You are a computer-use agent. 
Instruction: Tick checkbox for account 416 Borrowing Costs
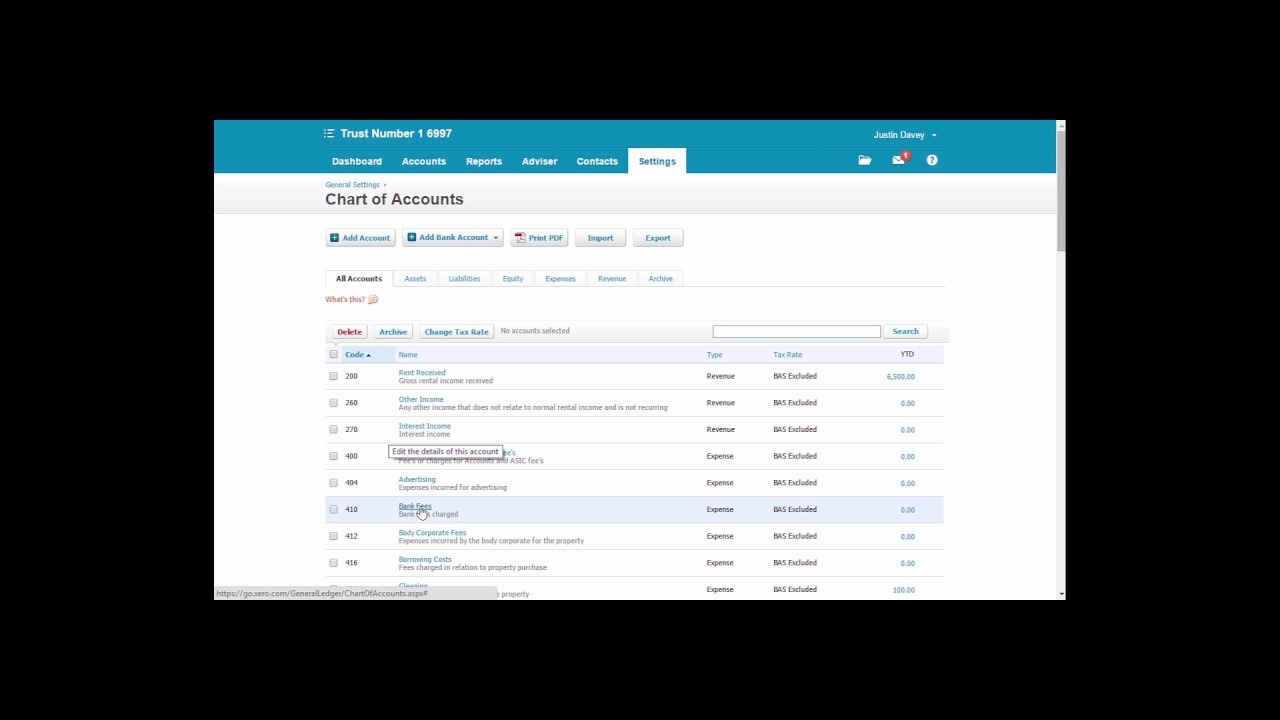tap(334, 563)
